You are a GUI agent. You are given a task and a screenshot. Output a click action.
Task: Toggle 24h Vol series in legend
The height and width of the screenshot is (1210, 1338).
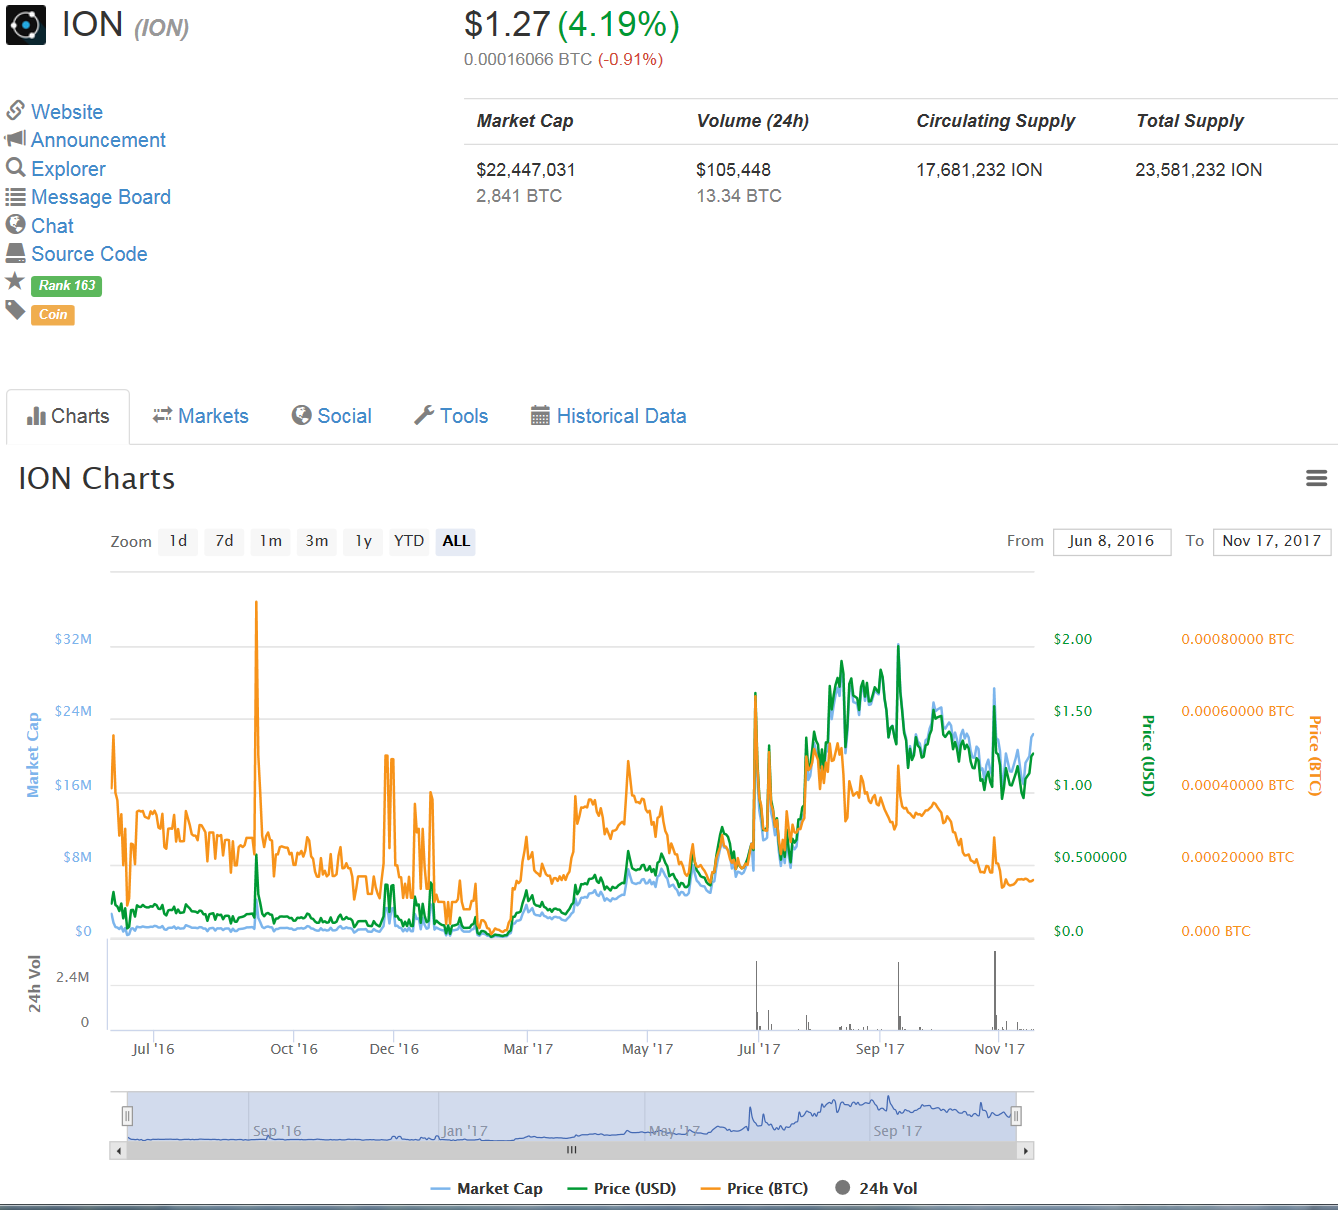click(x=876, y=1188)
